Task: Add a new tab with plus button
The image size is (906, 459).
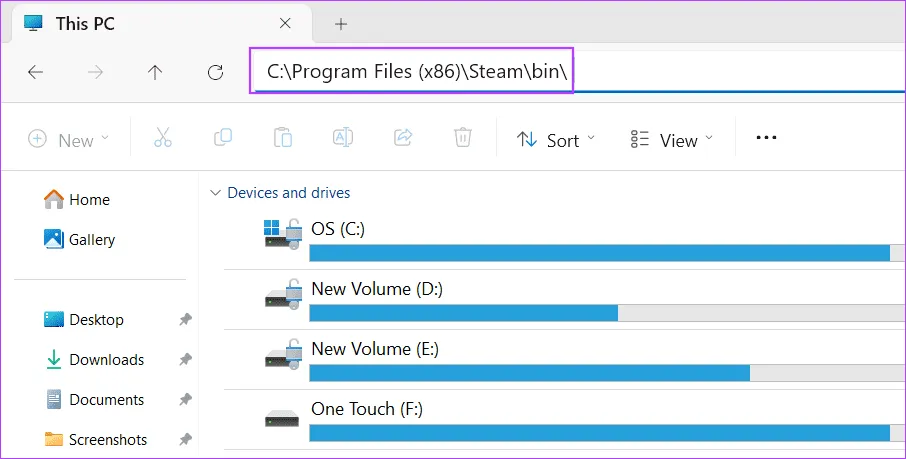Action: pyautogui.click(x=341, y=23)
